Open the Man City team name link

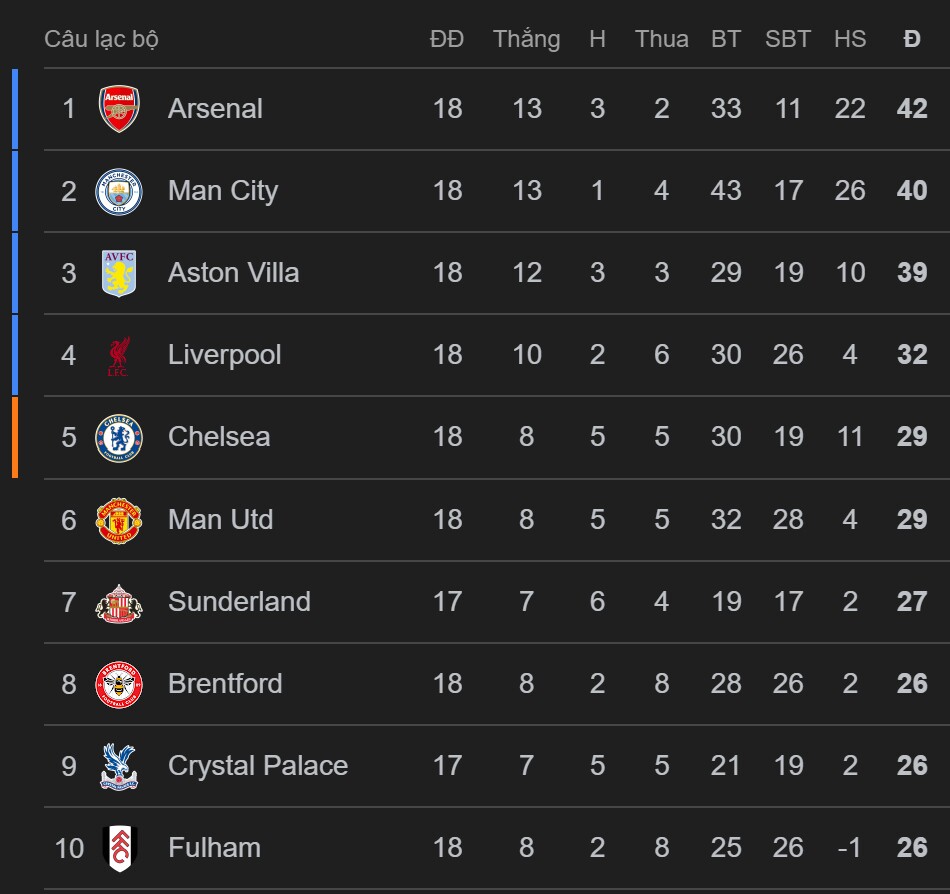pos(223,191)
